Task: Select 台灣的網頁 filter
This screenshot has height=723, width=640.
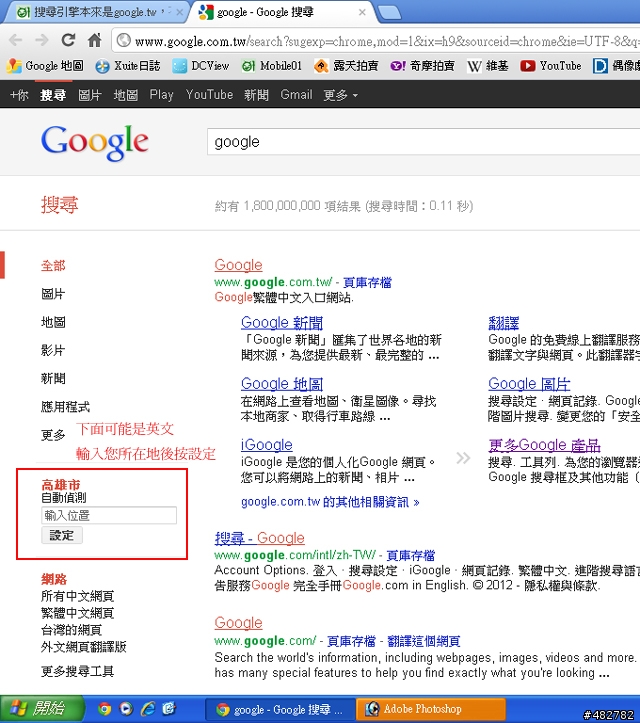Action: point(71,630)
